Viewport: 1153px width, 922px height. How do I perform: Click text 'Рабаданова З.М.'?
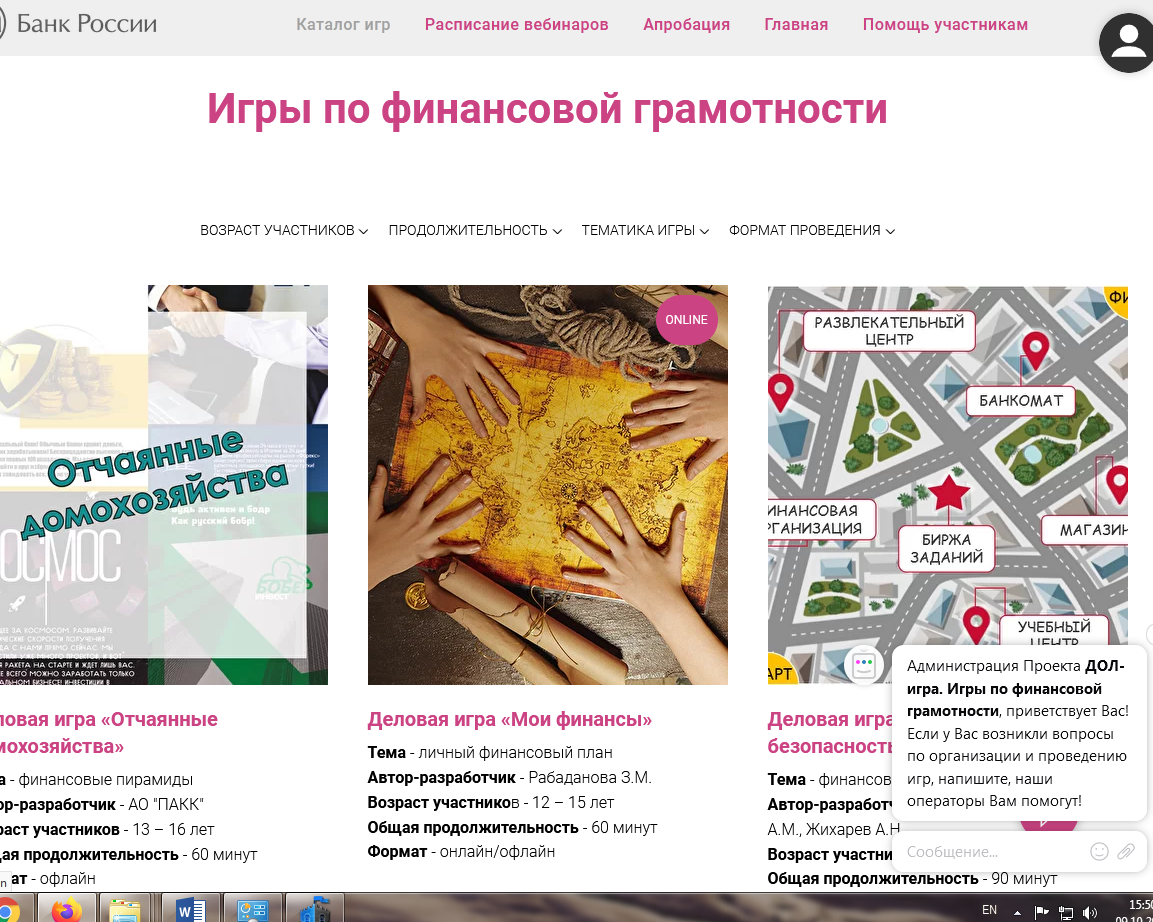[590, 777]
